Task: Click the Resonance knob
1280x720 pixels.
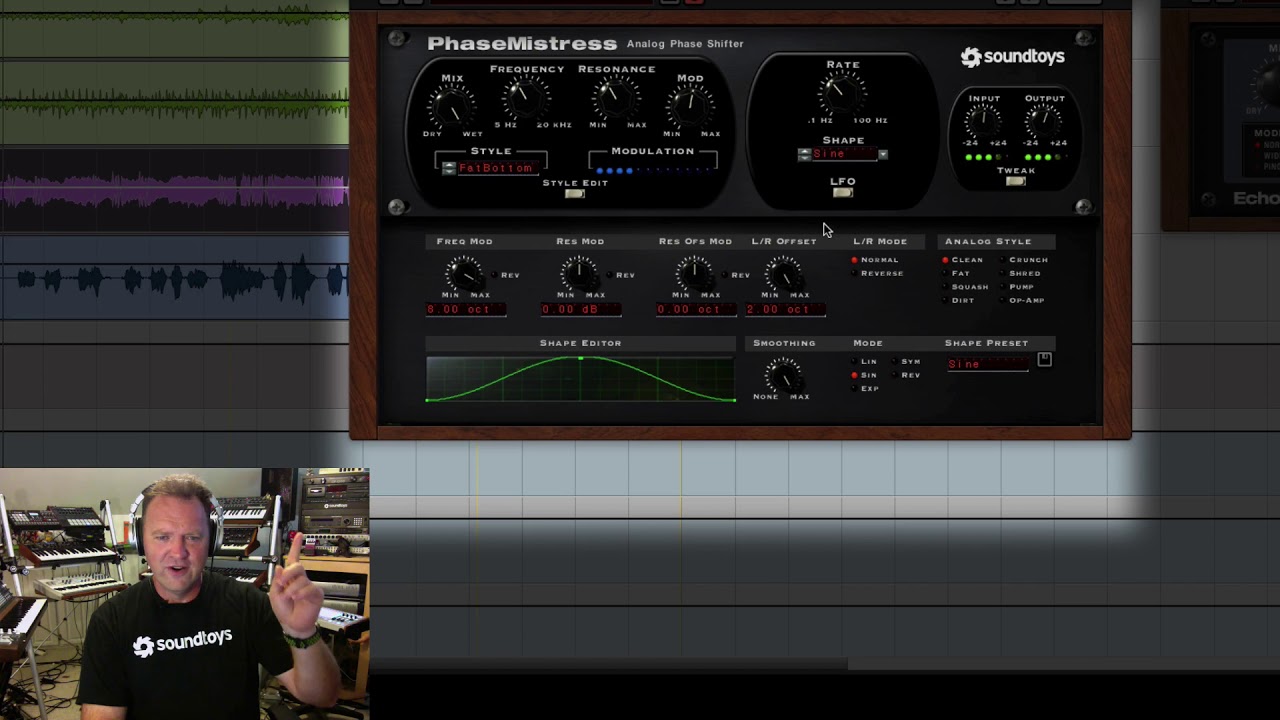Action: click(x=614, y=99)
